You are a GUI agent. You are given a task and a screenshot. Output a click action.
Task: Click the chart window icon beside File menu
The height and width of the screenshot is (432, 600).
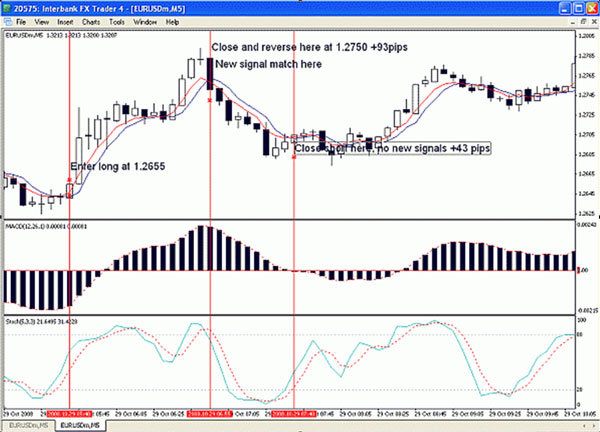[7, 21]
